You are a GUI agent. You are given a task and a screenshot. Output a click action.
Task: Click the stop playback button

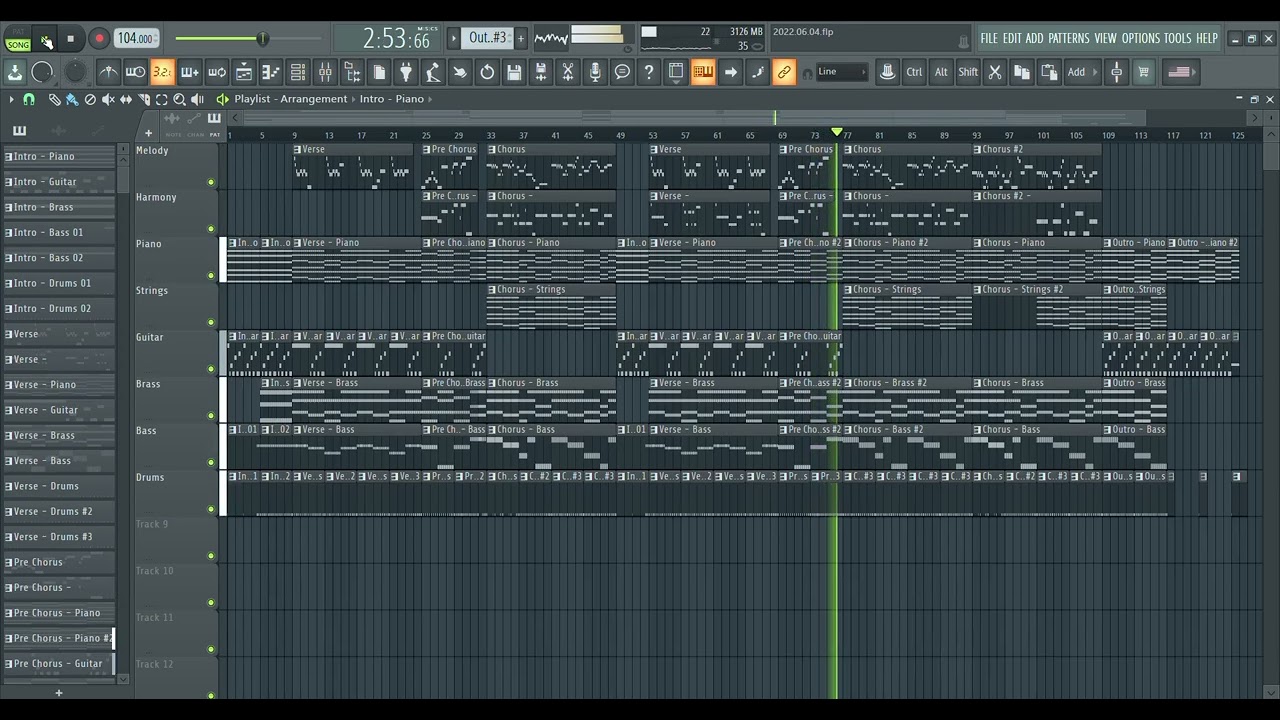(x=70, y=39)
